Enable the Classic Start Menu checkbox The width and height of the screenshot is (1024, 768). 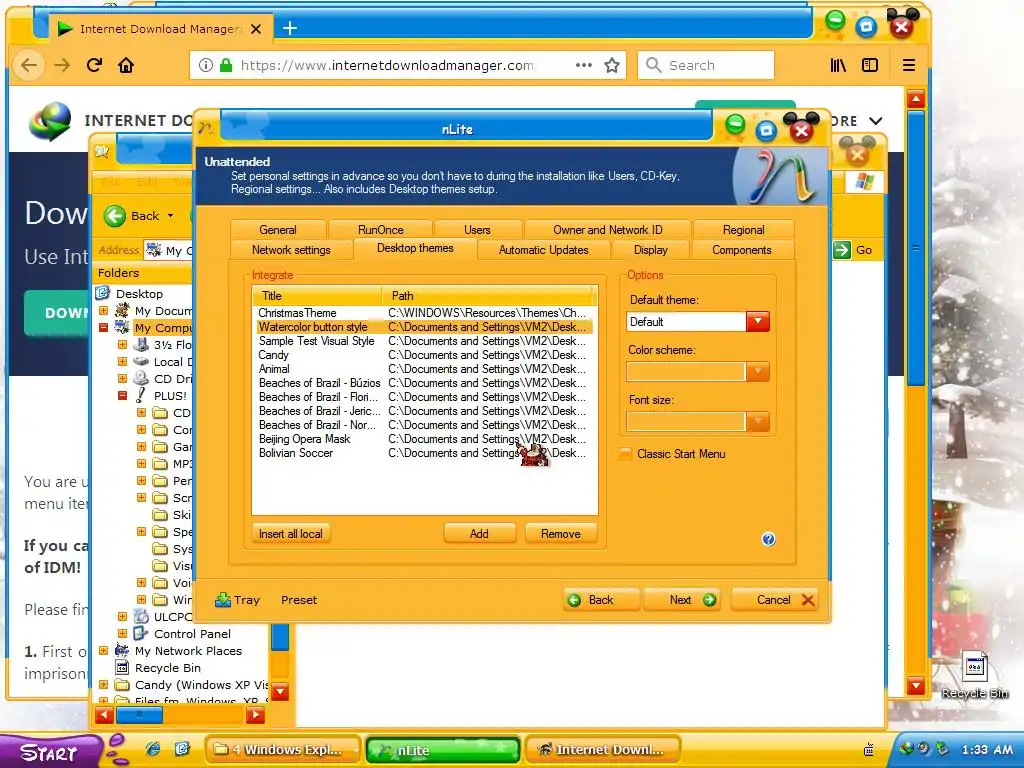[626, 453]
